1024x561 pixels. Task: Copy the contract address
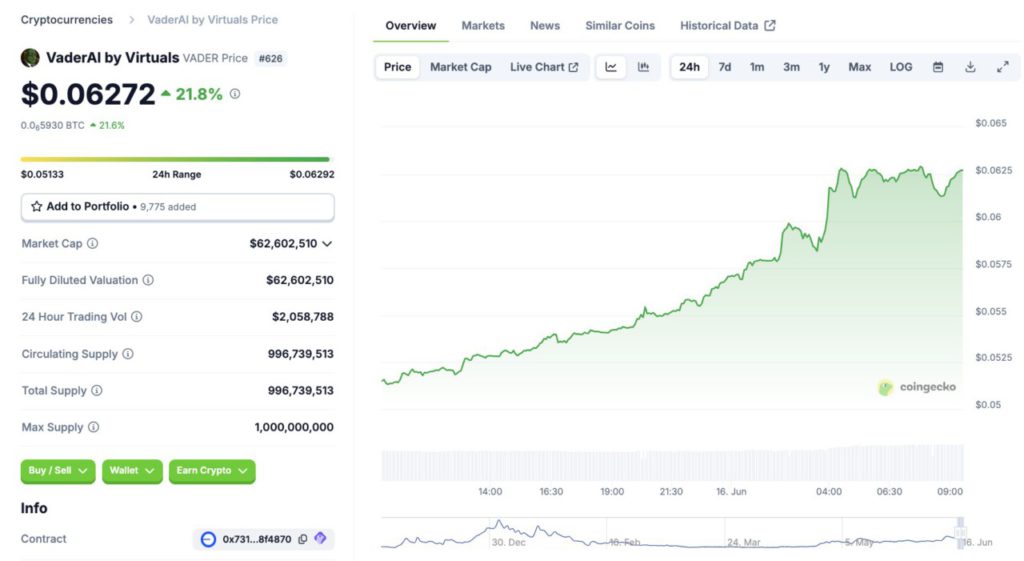point(303,539)
